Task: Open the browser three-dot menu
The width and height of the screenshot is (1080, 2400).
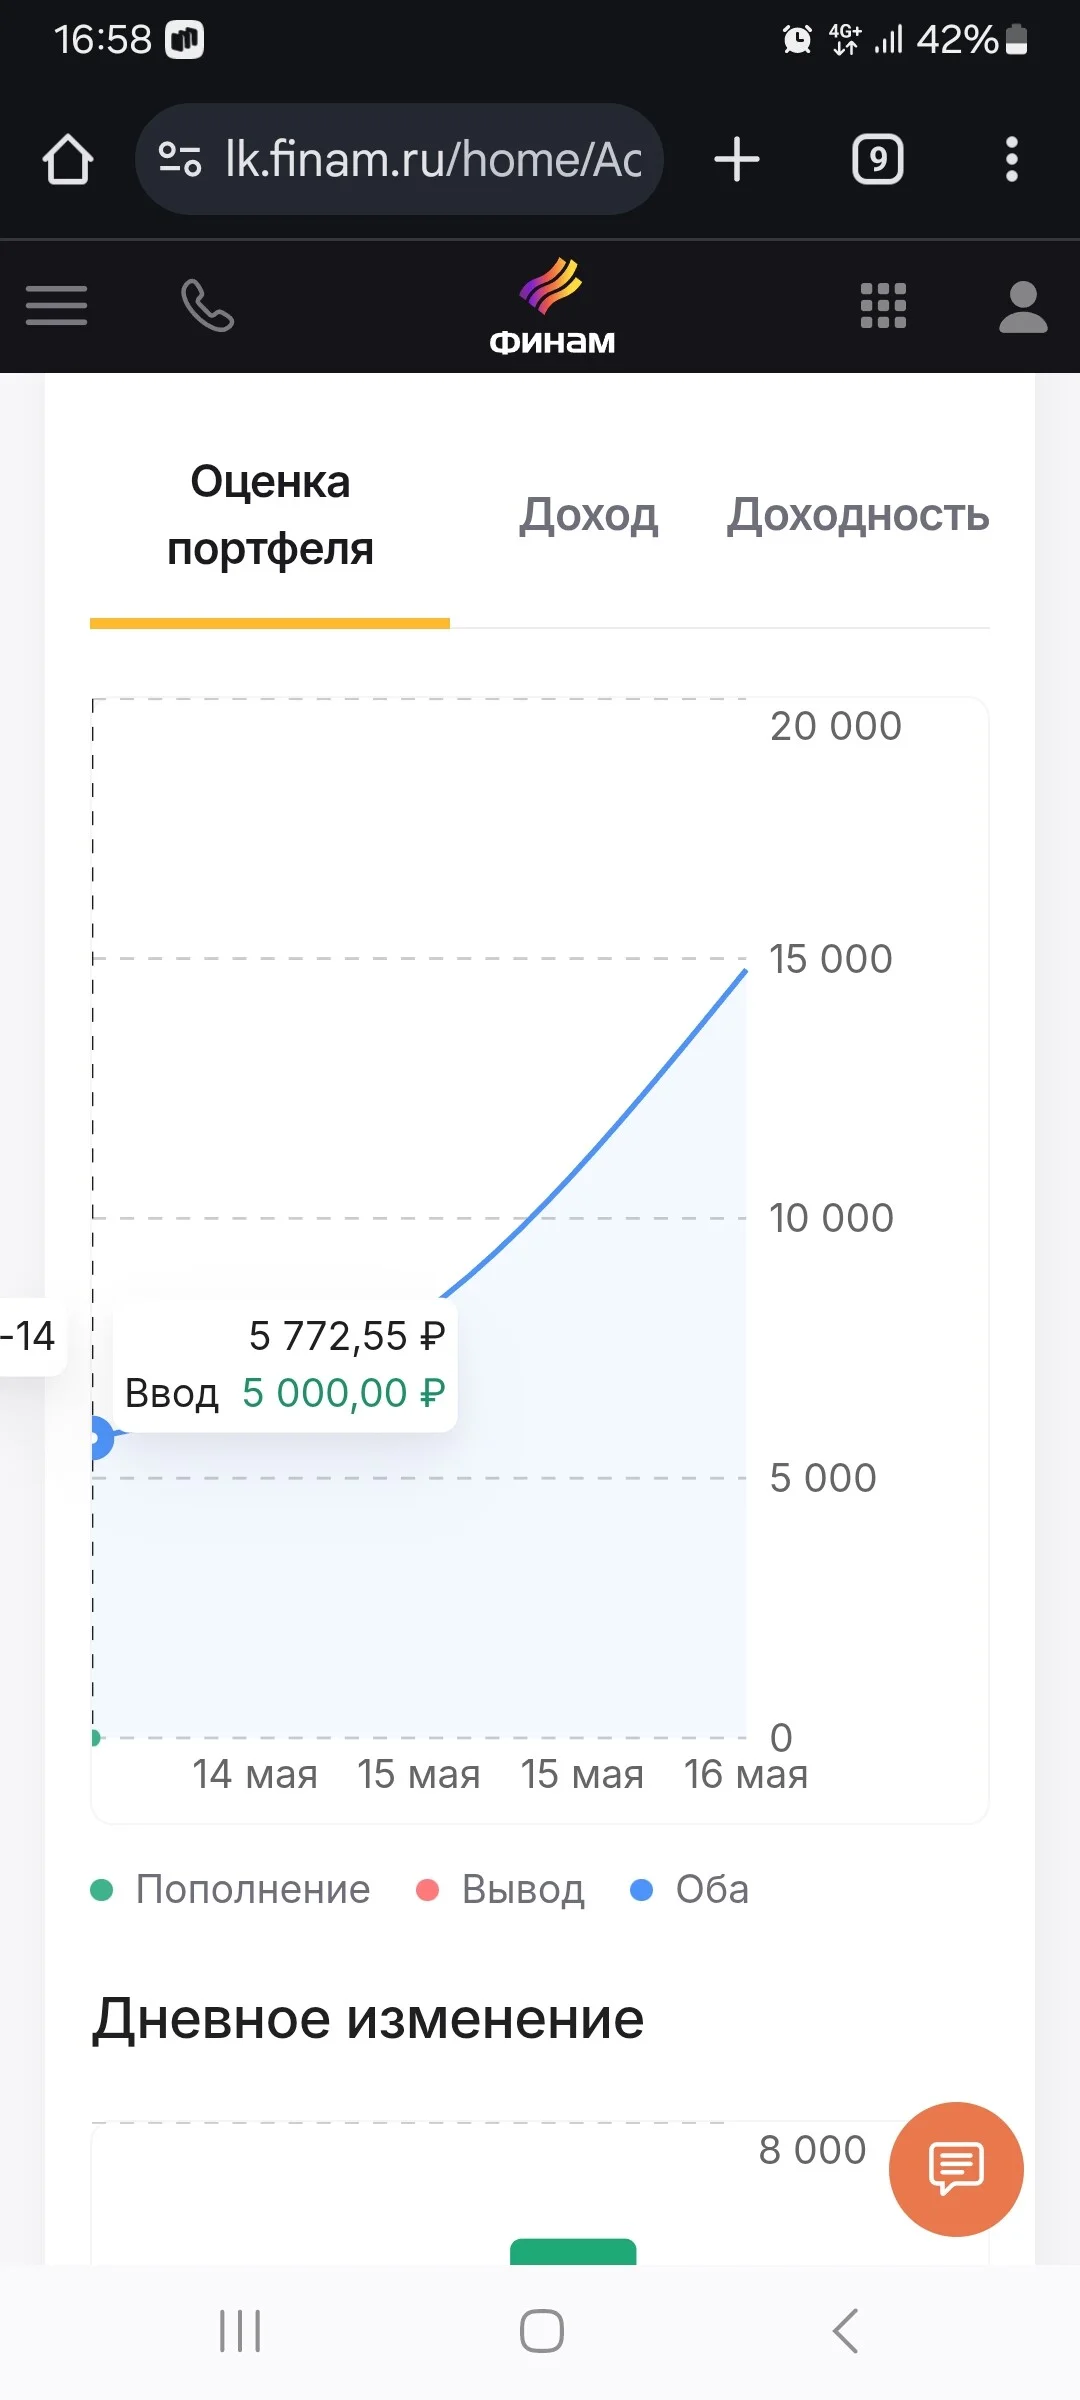Action: tap(1012, 160)
